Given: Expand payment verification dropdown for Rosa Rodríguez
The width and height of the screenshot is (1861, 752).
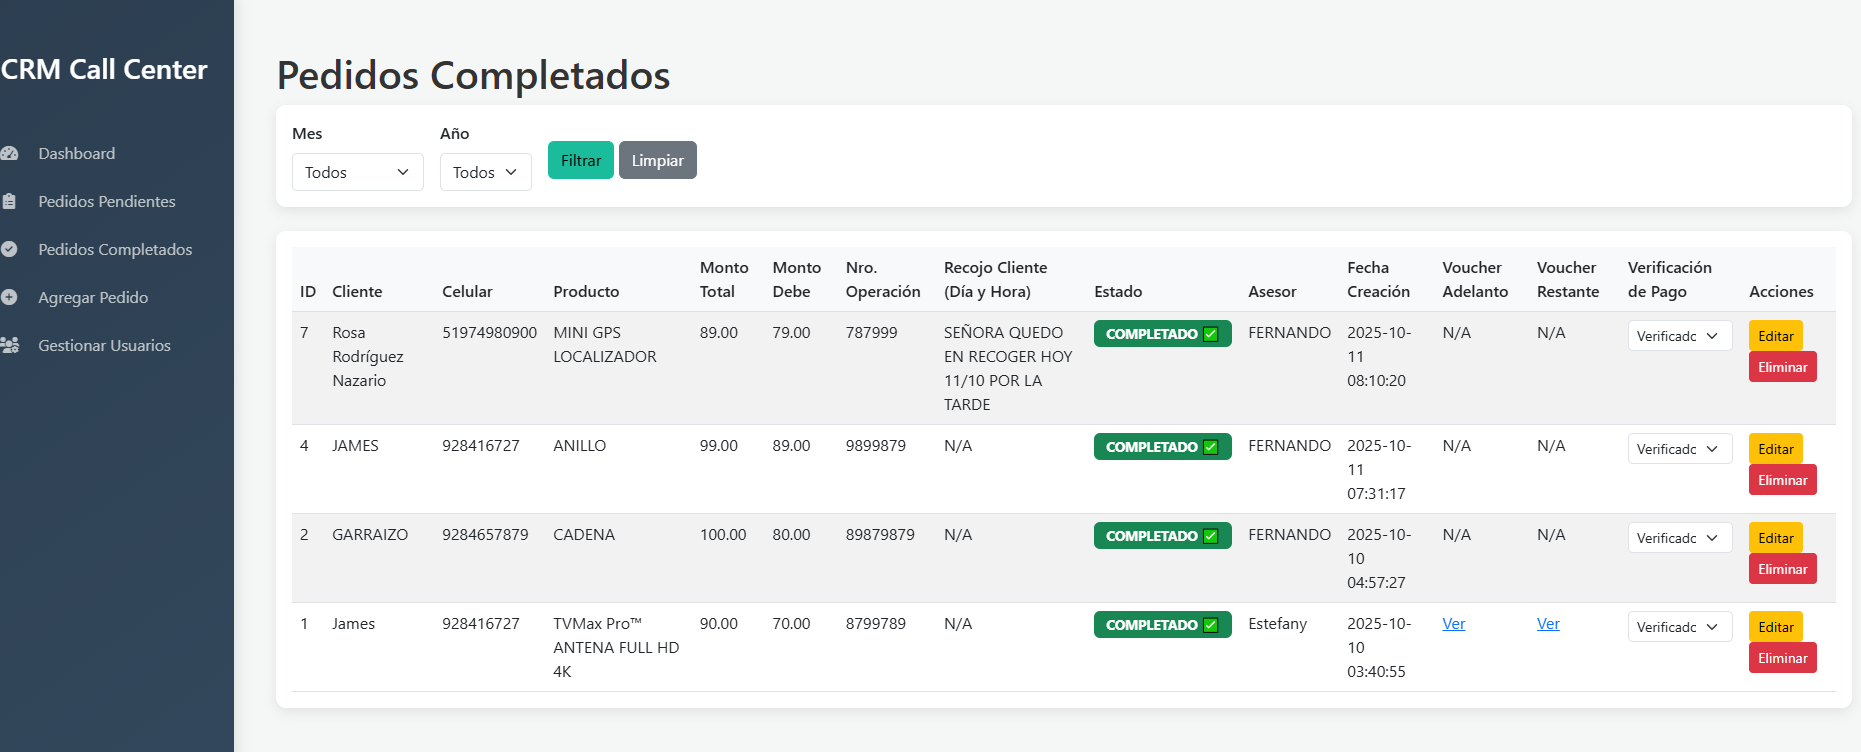Looking at the screenshot, I should click(1679, 336).
